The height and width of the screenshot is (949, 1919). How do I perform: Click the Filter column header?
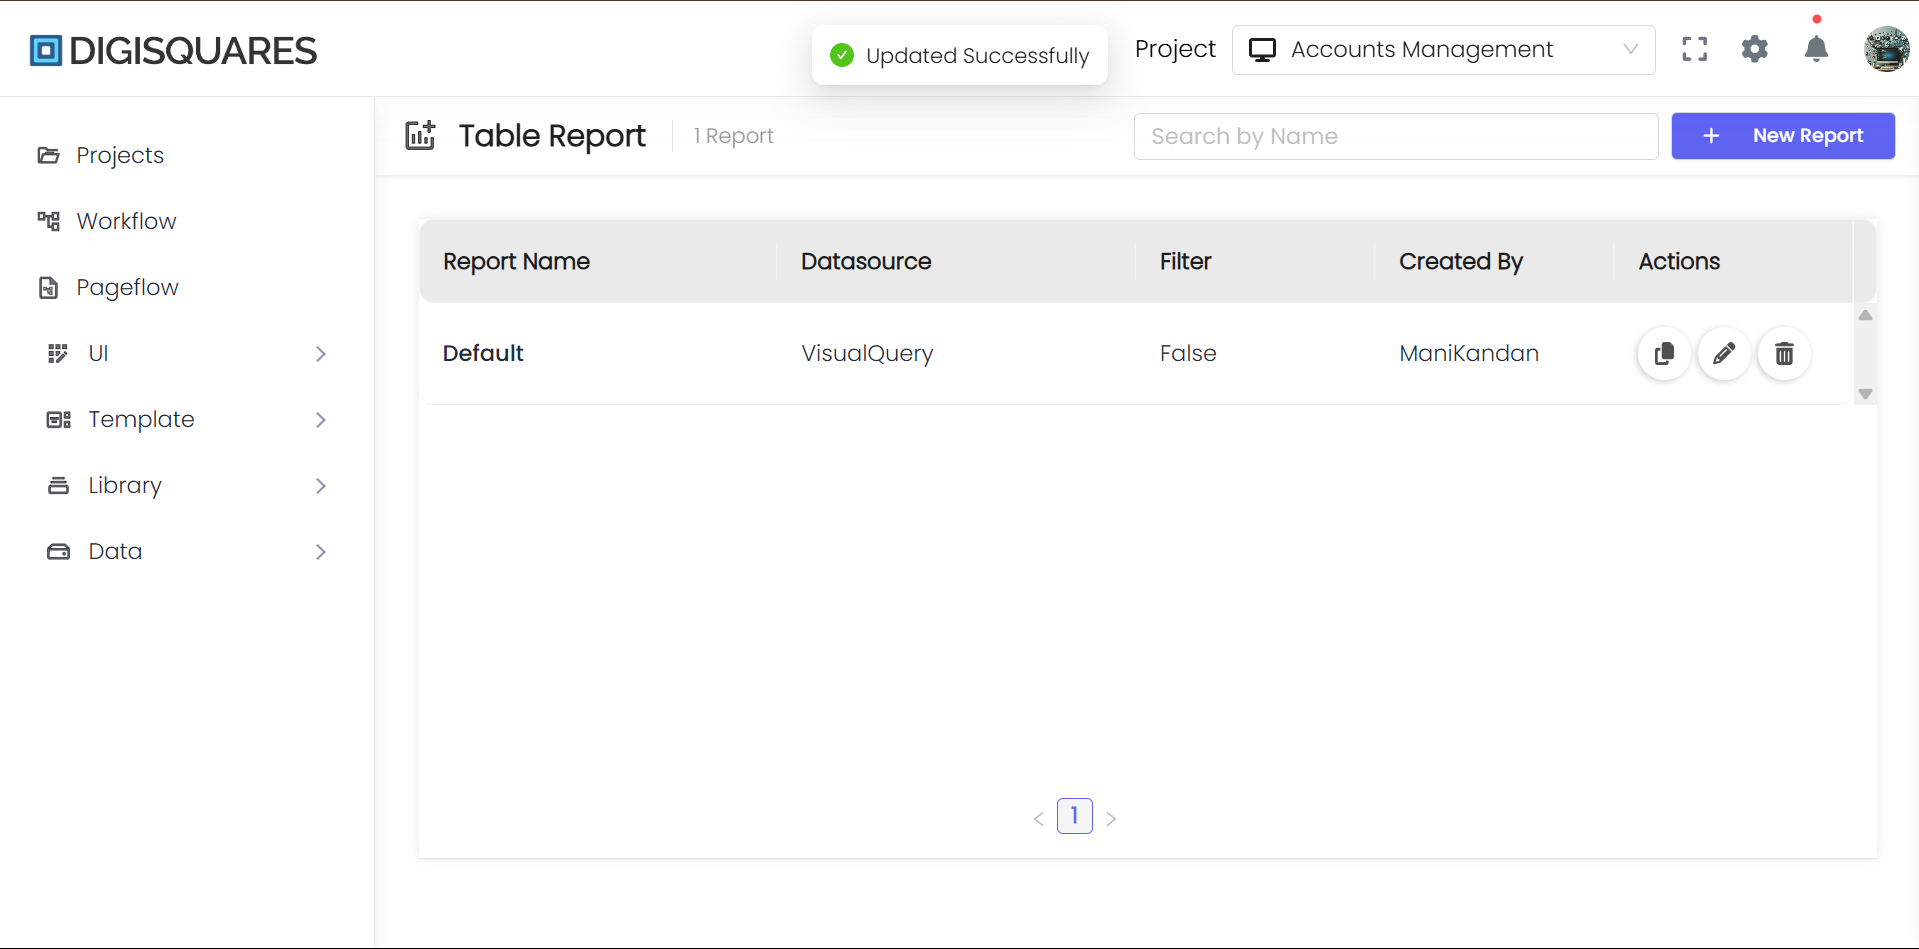click(1185, 261)
